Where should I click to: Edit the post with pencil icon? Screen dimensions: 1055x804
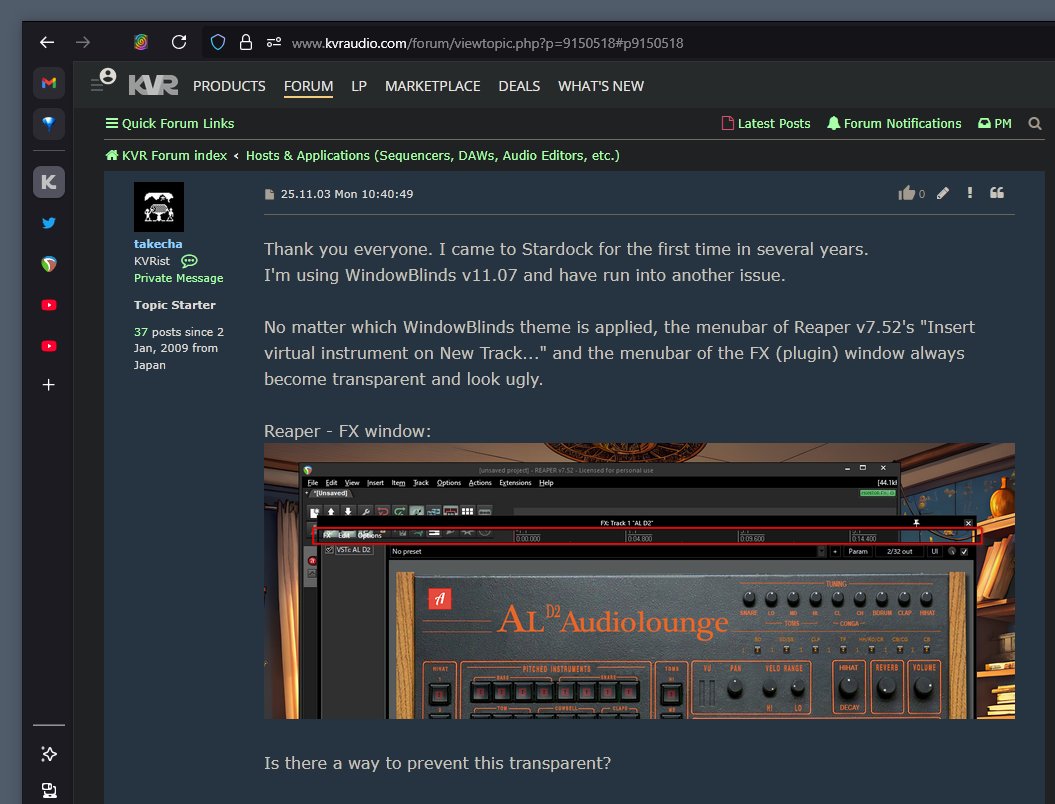(943, 193)
